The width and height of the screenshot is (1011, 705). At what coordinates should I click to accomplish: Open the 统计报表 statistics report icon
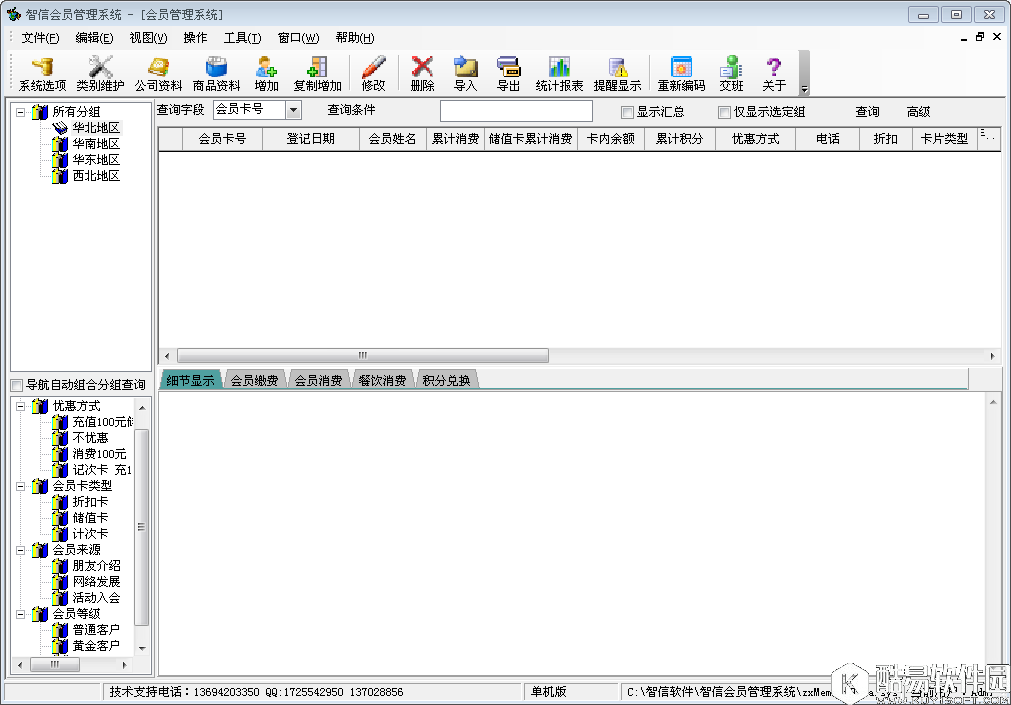559,73
